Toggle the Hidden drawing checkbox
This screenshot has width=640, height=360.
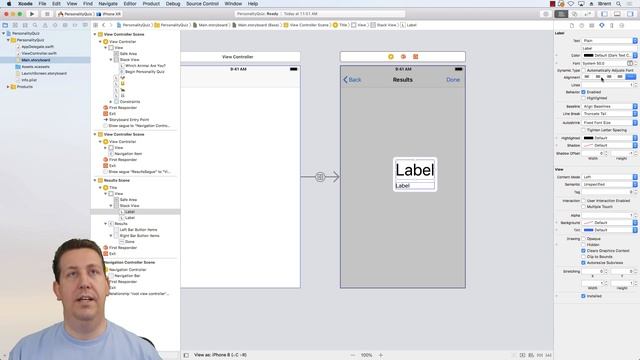click(583, 244)
